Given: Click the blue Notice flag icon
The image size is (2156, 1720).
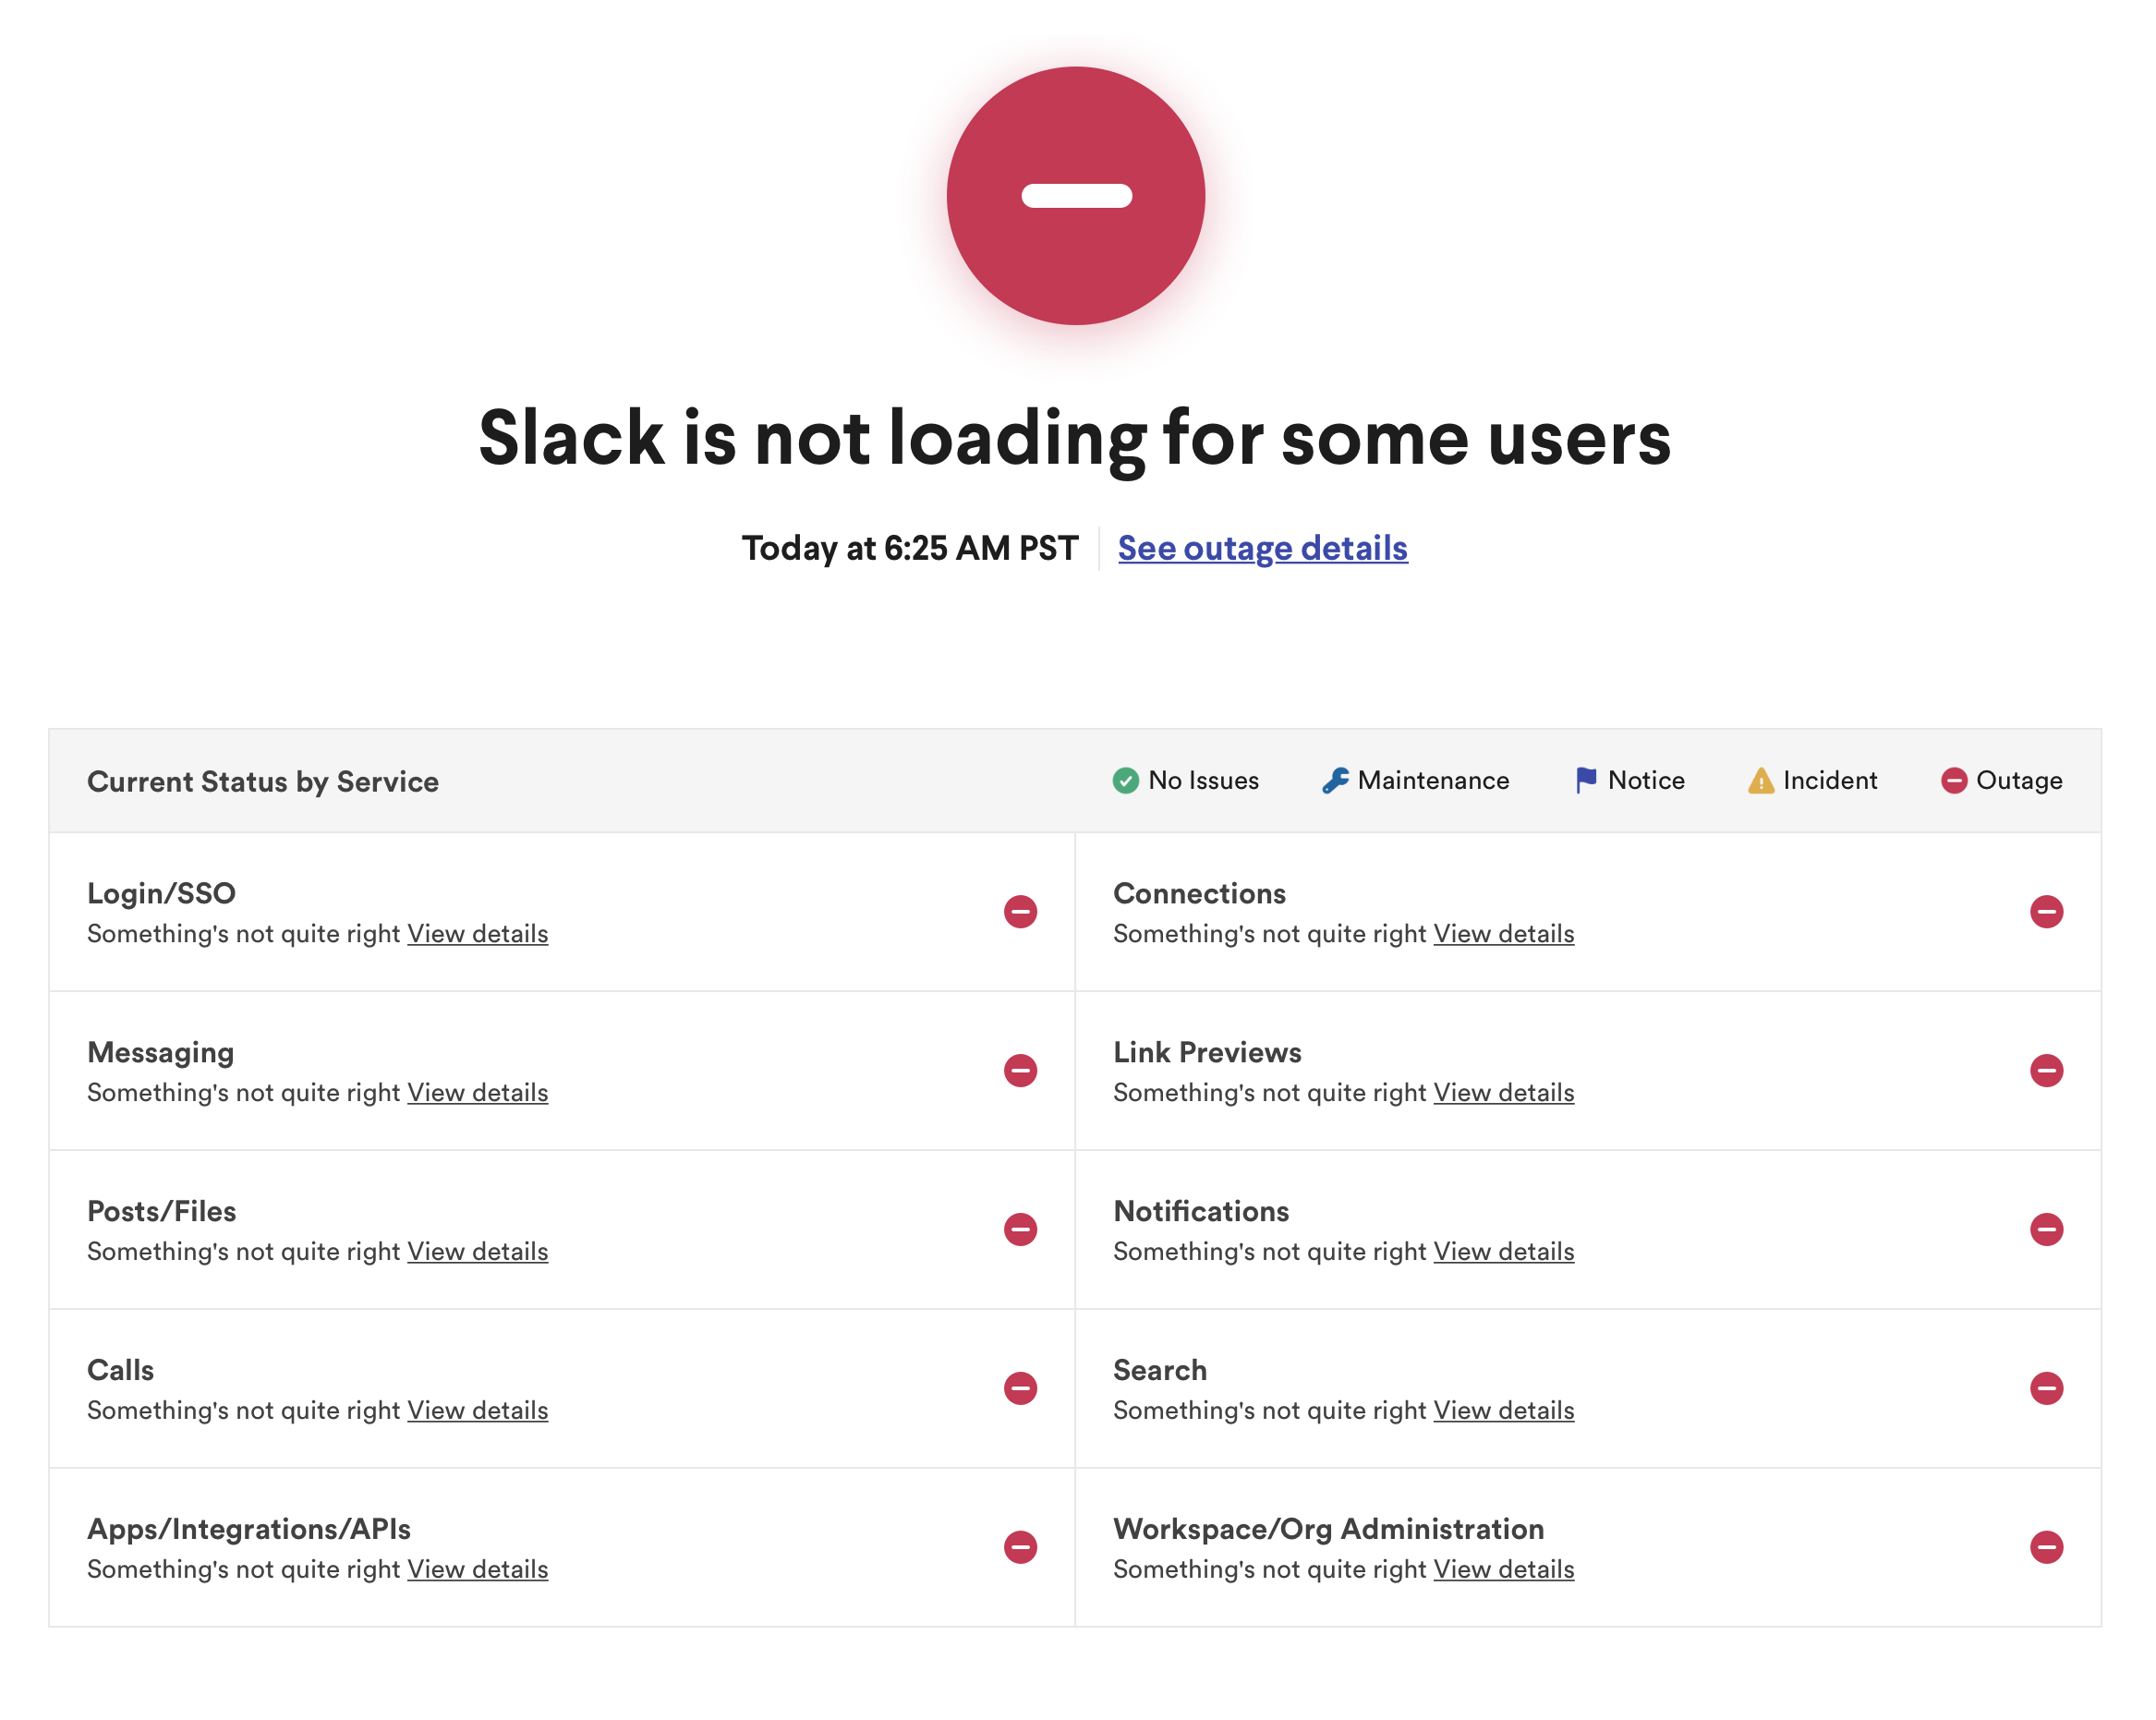Looking at the screenshot, I should point(1585,780).
